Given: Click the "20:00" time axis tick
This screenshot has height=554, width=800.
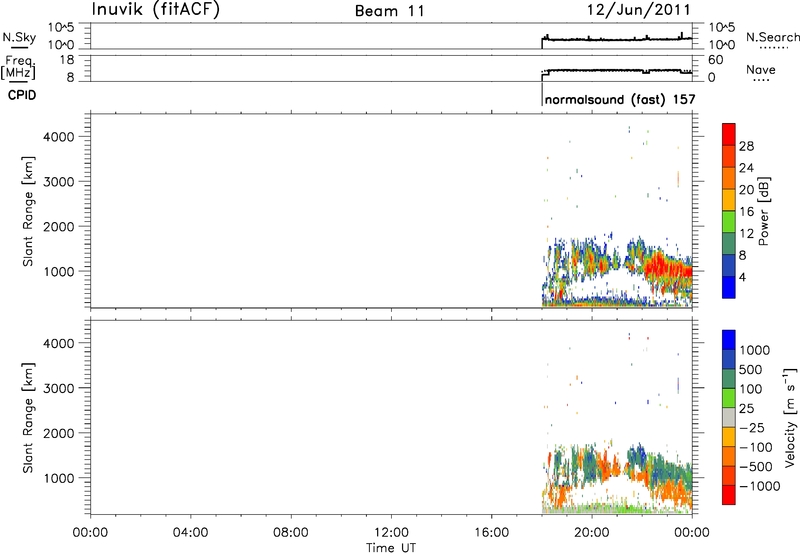Looking at the screenshot, I should point(592,533).
